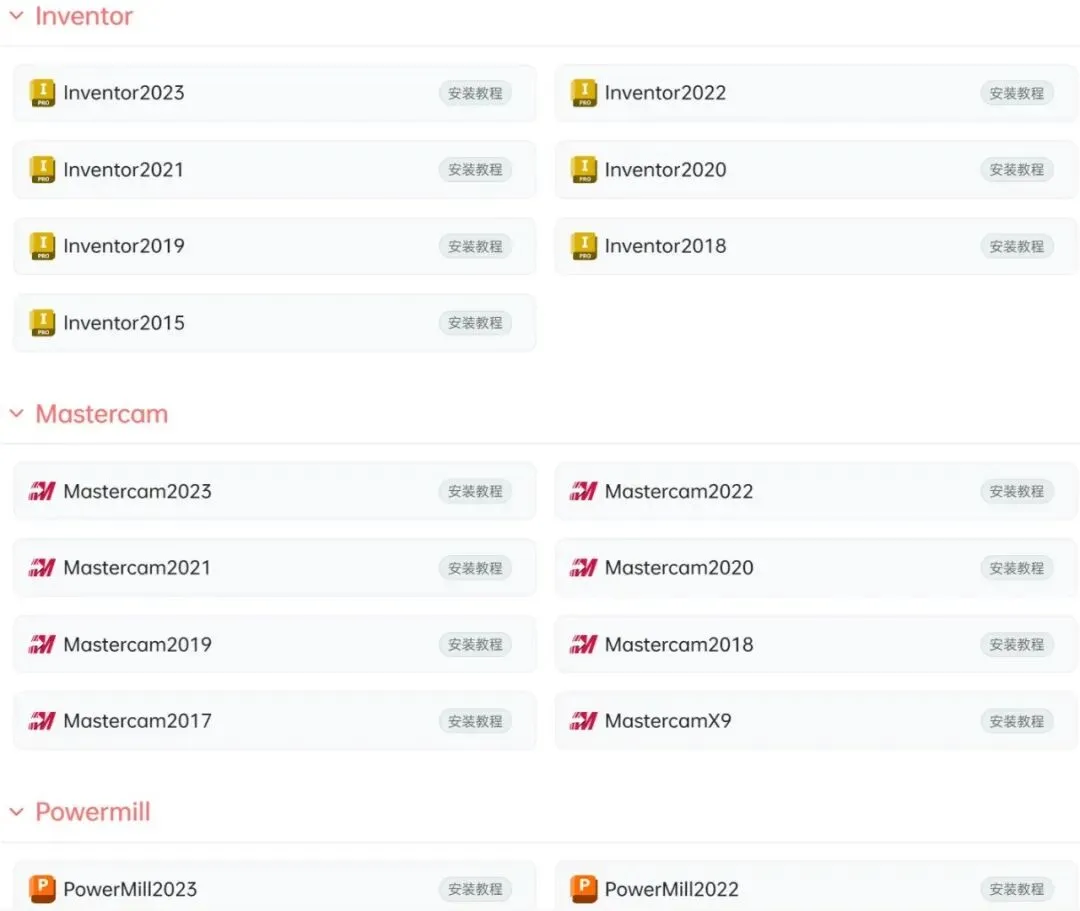Open 安装教程 for PowerMill2023

point(475,889)
